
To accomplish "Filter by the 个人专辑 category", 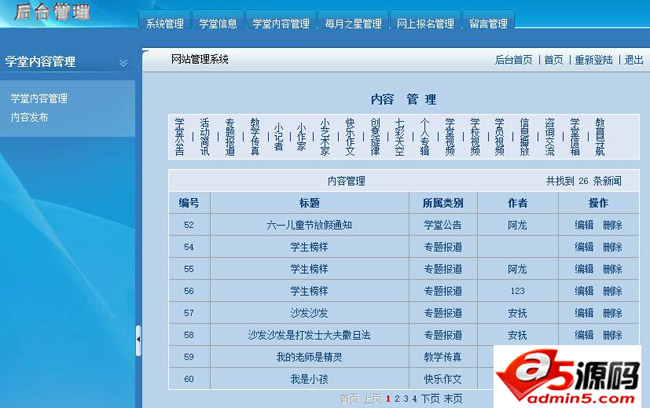I will pyautogui.click(x=425, y=137).
